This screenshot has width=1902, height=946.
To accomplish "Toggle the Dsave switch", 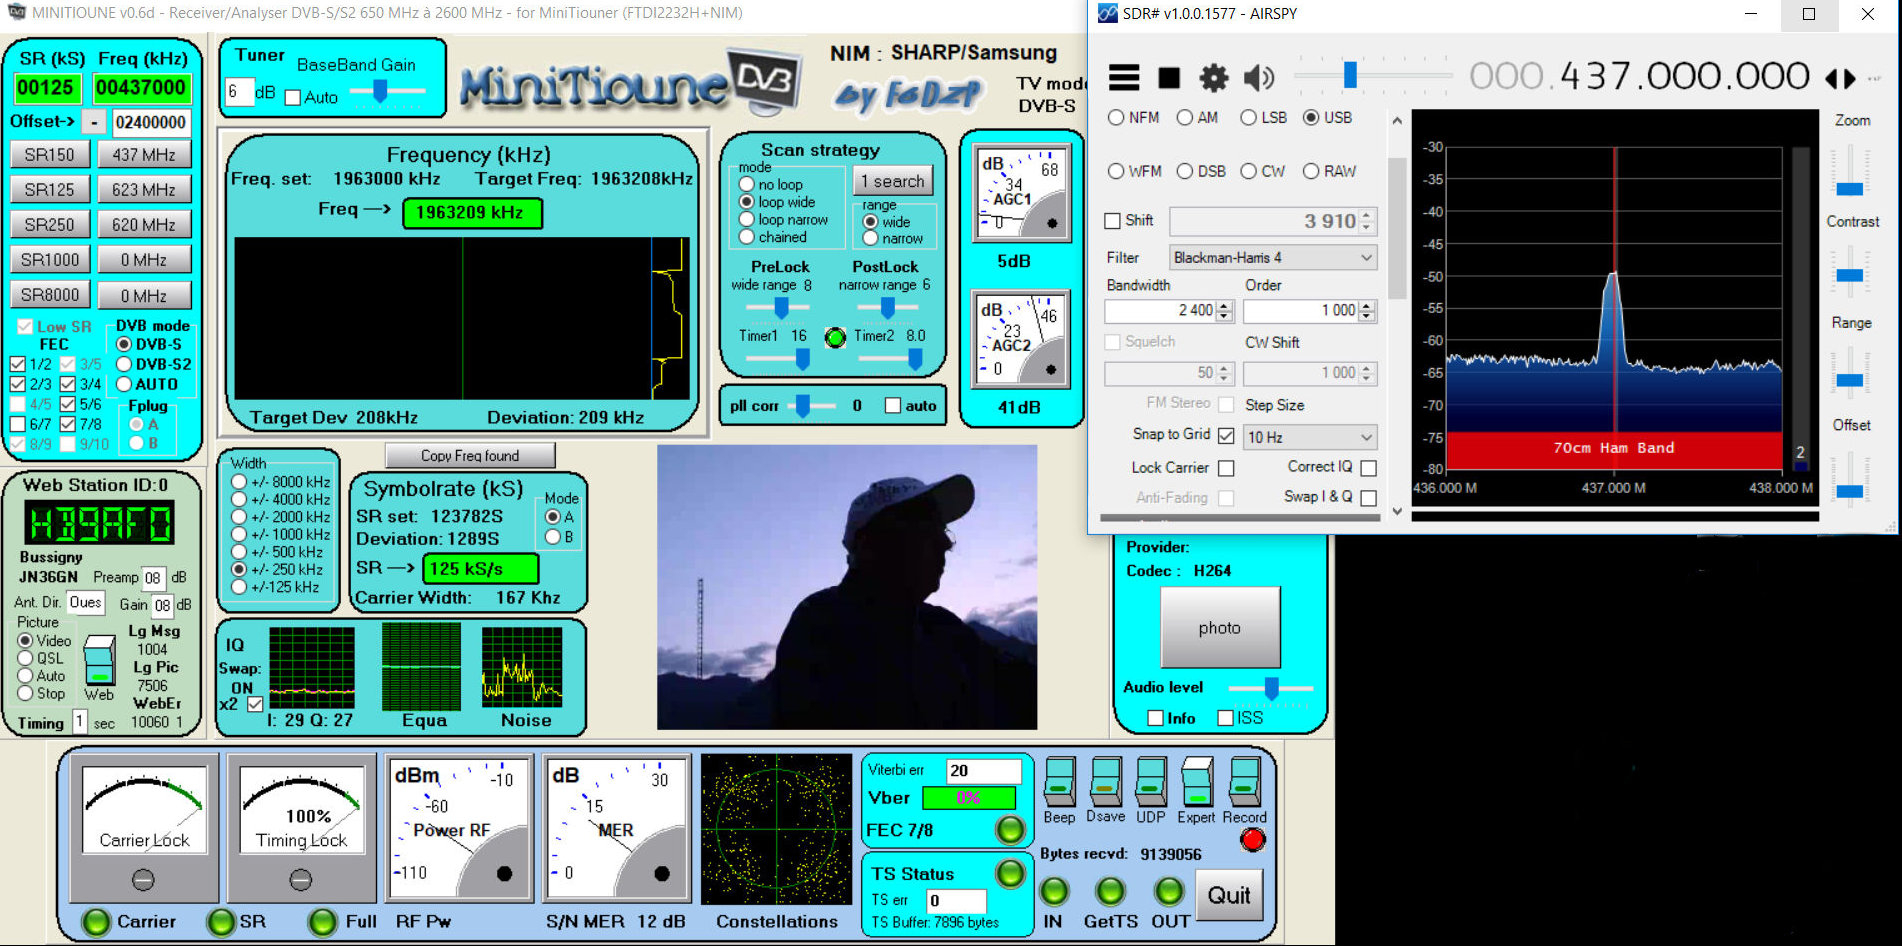I will (x=1105, y=782).
